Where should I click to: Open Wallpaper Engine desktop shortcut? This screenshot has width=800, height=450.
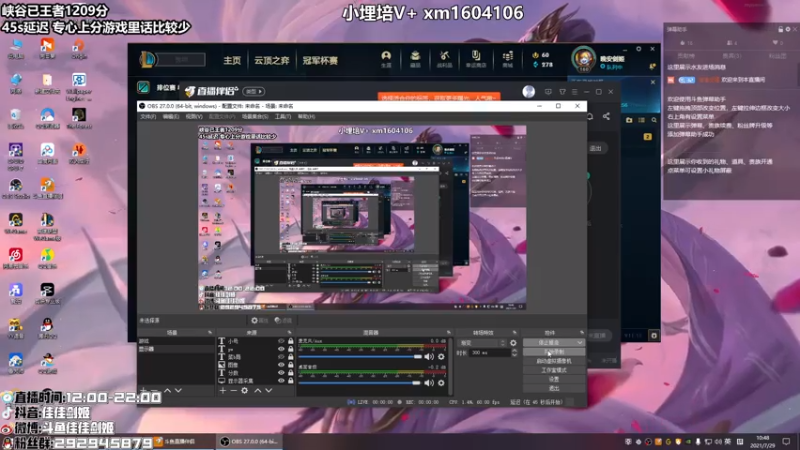pyautogui.click(x=79, y=87)
